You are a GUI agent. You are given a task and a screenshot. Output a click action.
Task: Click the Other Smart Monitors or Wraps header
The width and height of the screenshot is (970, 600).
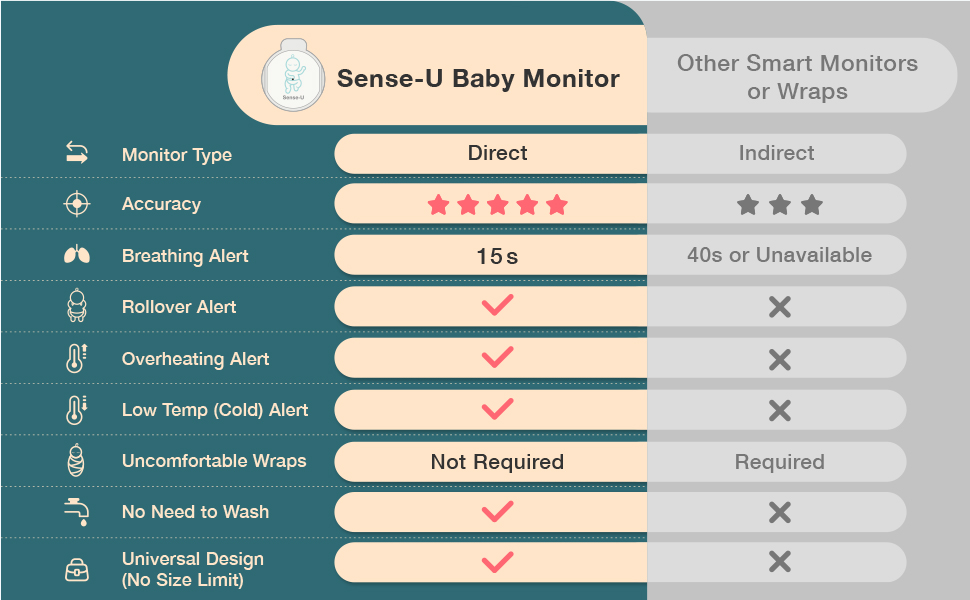797,77
